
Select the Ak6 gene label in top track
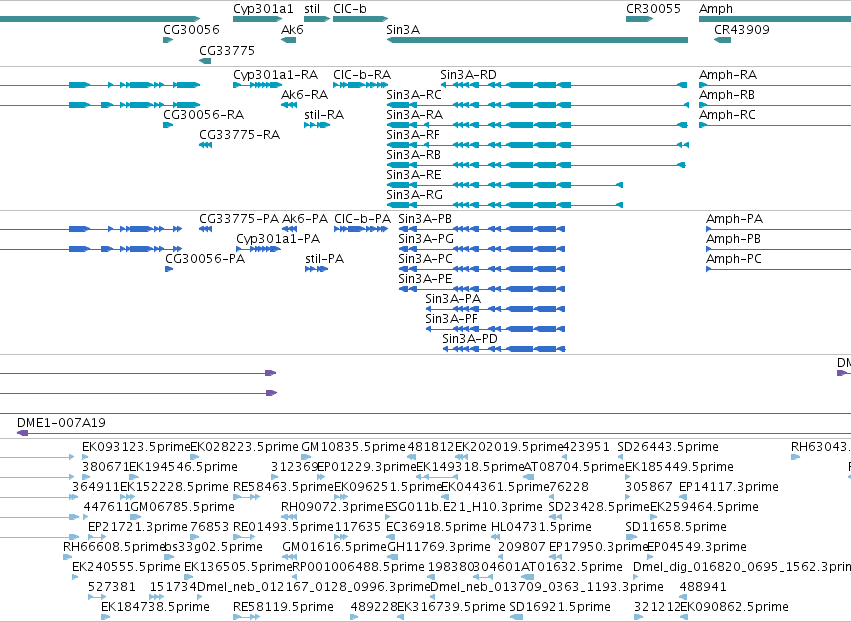(x=292, y=29)
